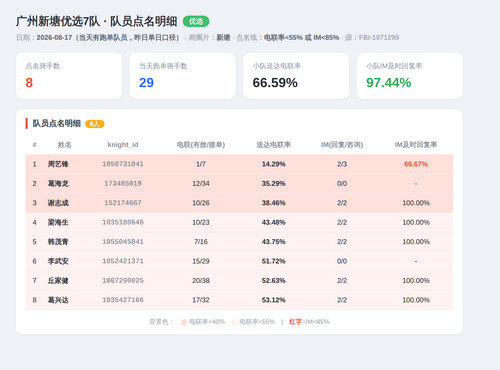This screenshot has height=370, width=500.
Task: Select the rider name 丘家健
Action: pos(58,281)
